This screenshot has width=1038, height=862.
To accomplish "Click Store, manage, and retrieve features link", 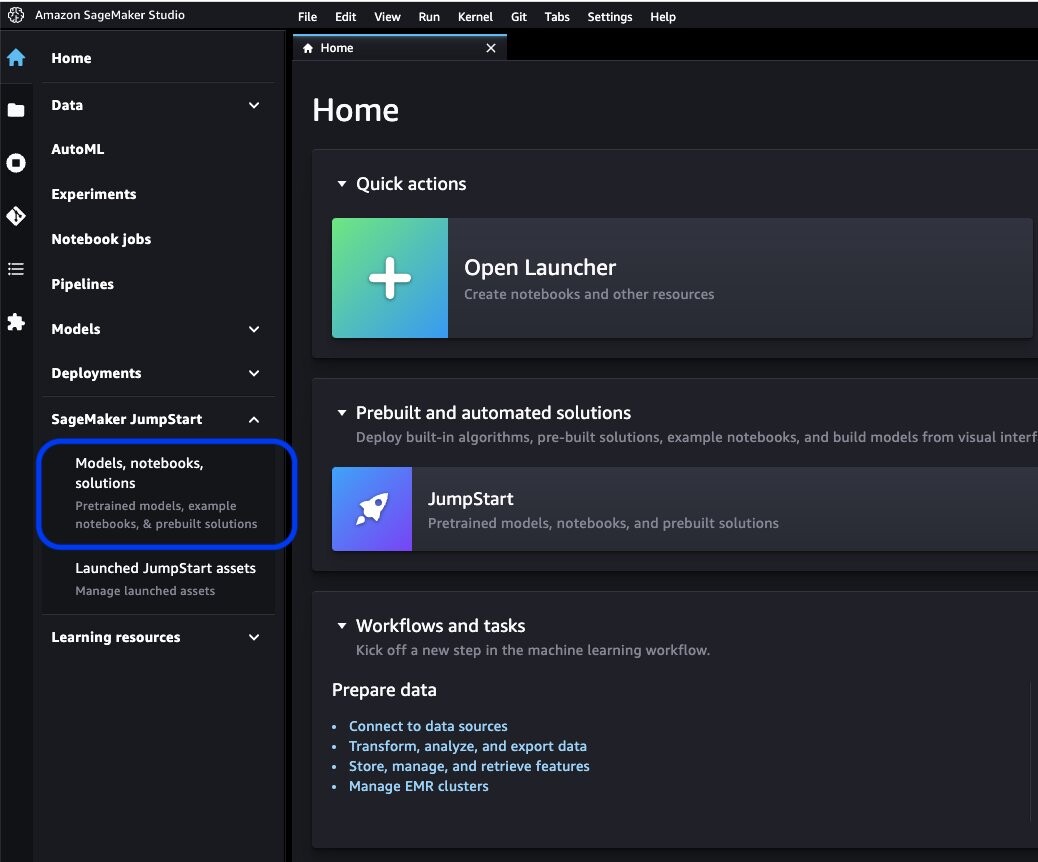I will (469, 766).
